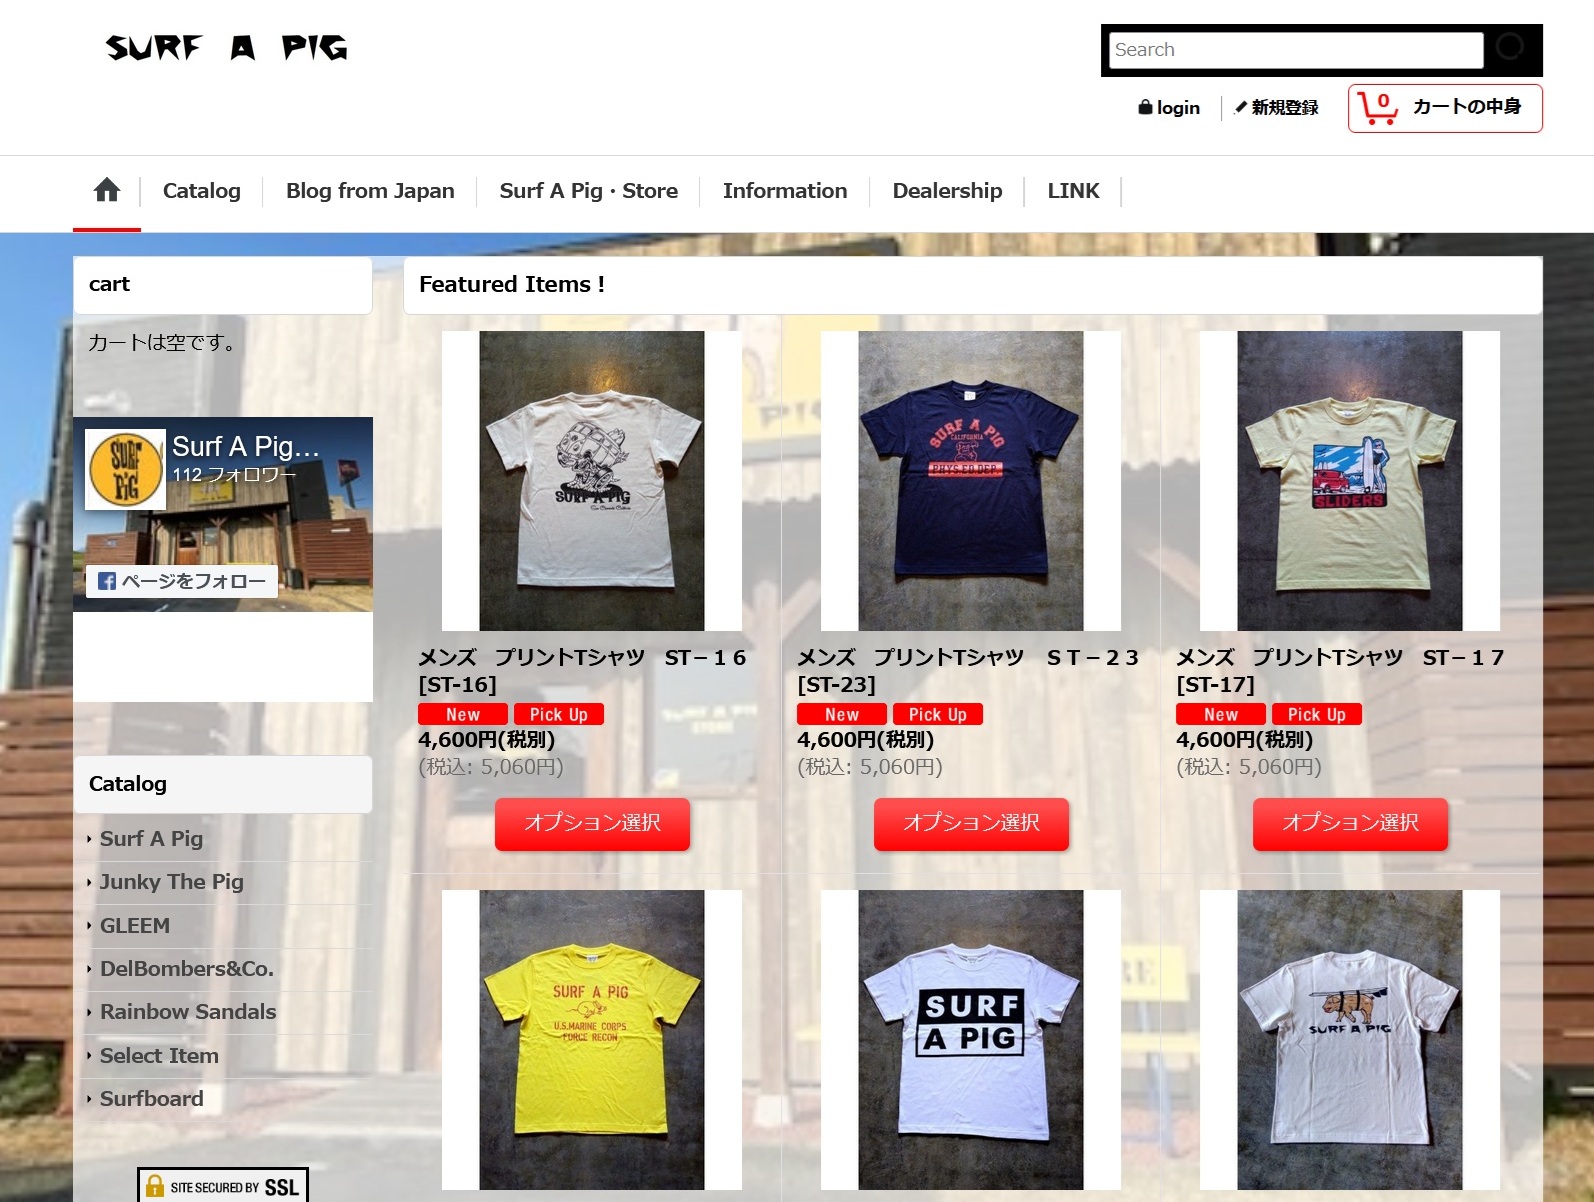
Task: Click the login lock icon
Action: pyautogui.click(x=1145, y=107)
